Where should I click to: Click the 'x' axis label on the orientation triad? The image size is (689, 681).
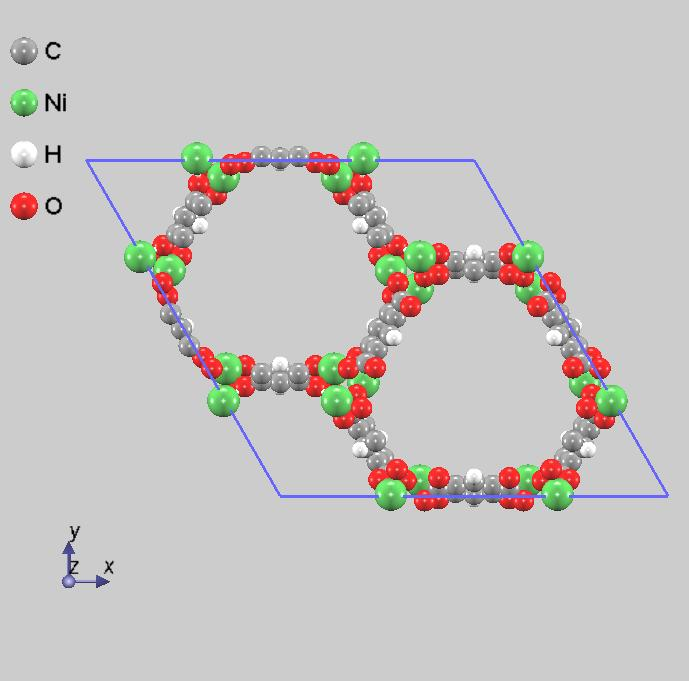[109, 567]
